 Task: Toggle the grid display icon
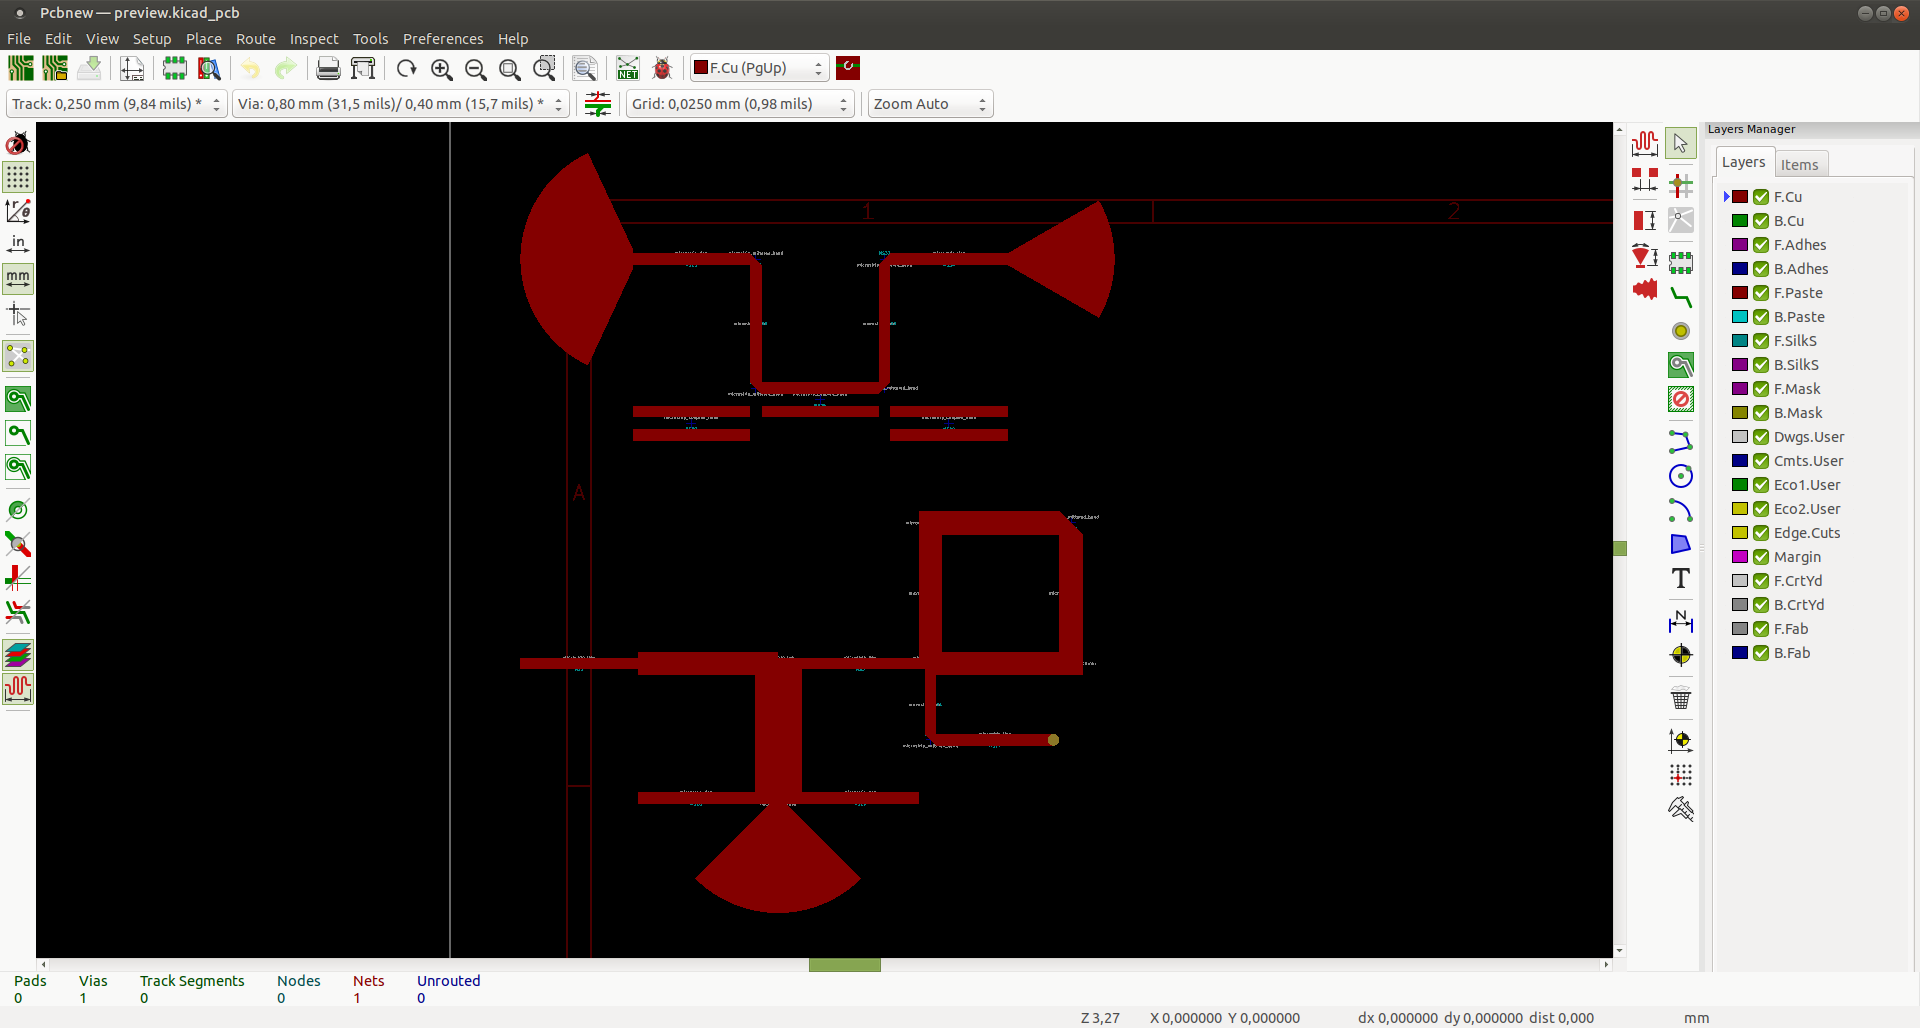coord(18,178)
